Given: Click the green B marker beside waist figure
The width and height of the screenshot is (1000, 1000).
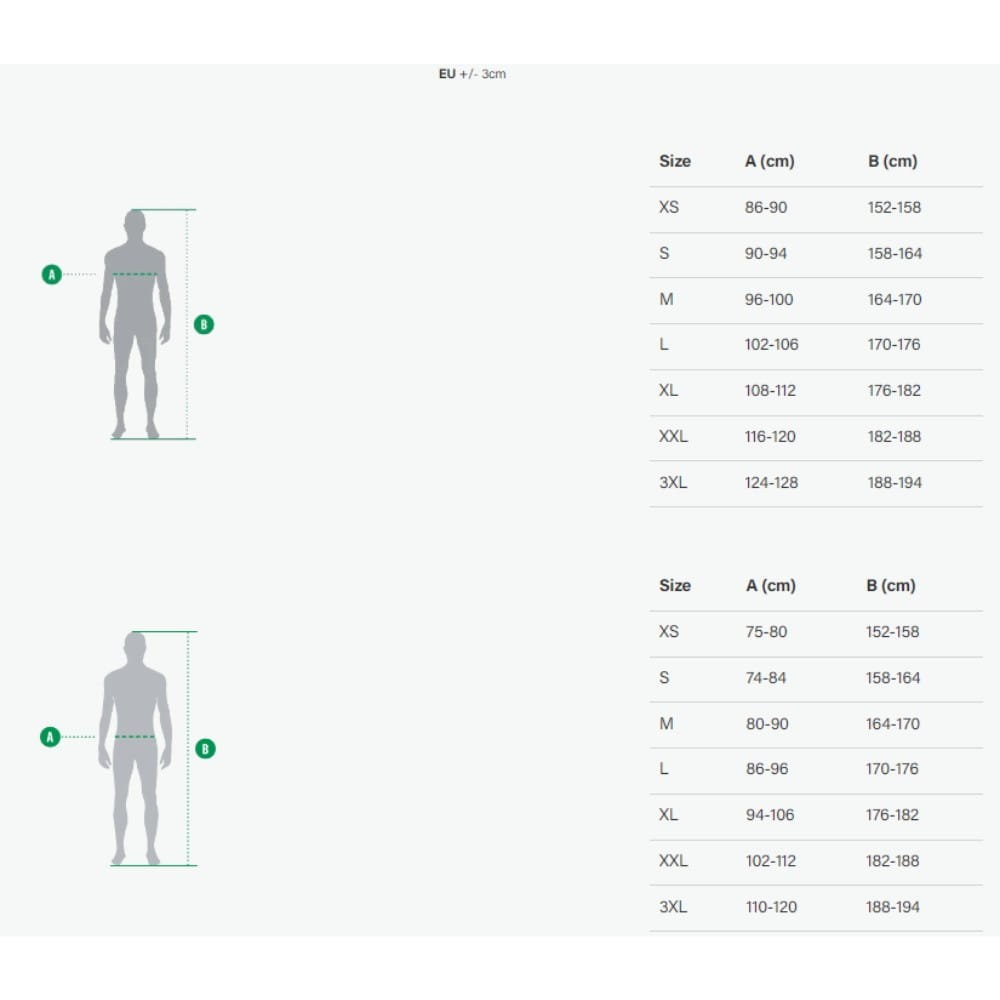Looking at the screenshot, I should [205, 748].
